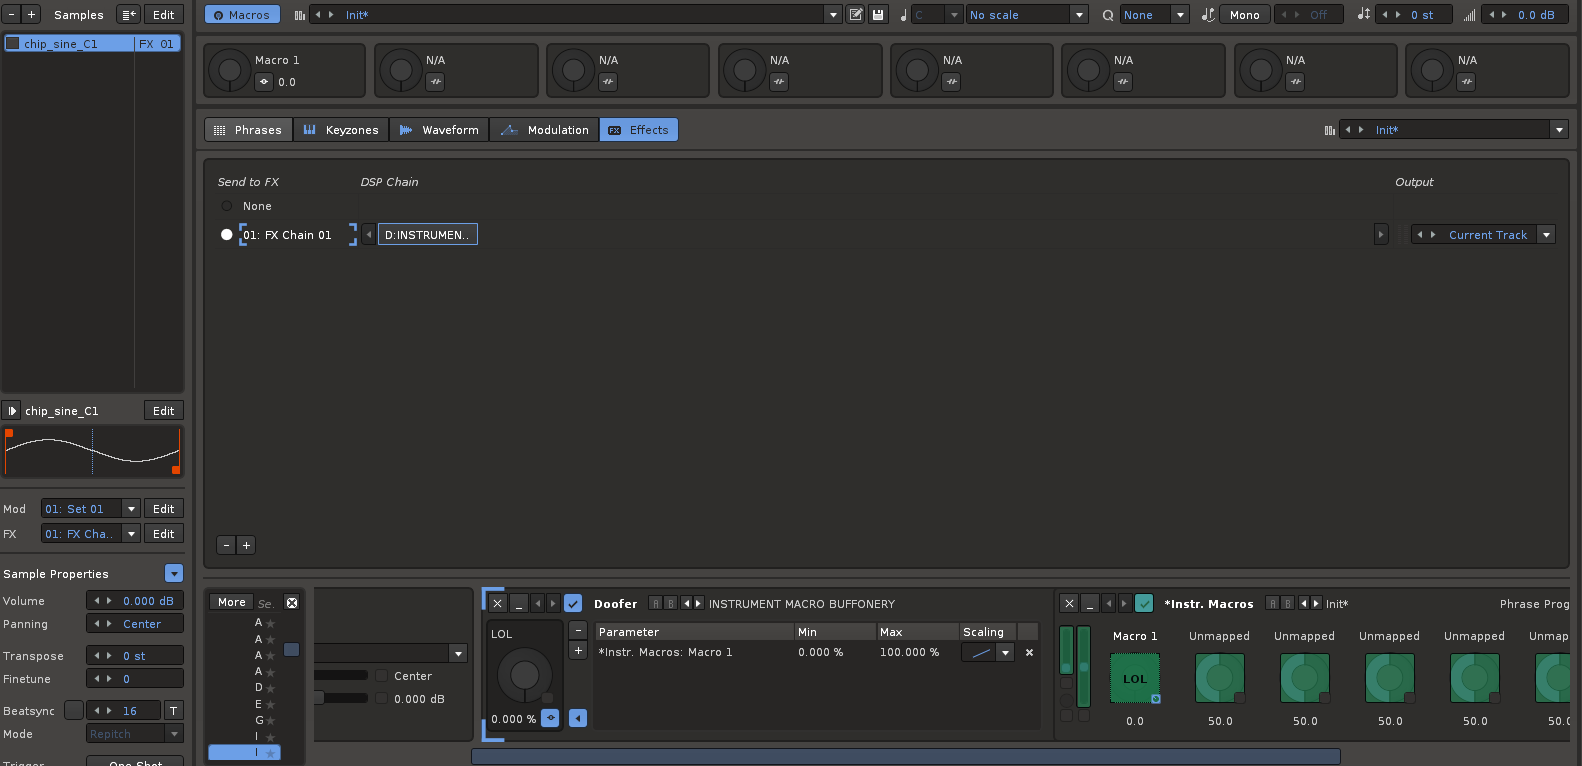Image resolution: width=1582 pixels, height=766 pixels.
Task: Click the Beatsync T button
Action: [173, 710]
